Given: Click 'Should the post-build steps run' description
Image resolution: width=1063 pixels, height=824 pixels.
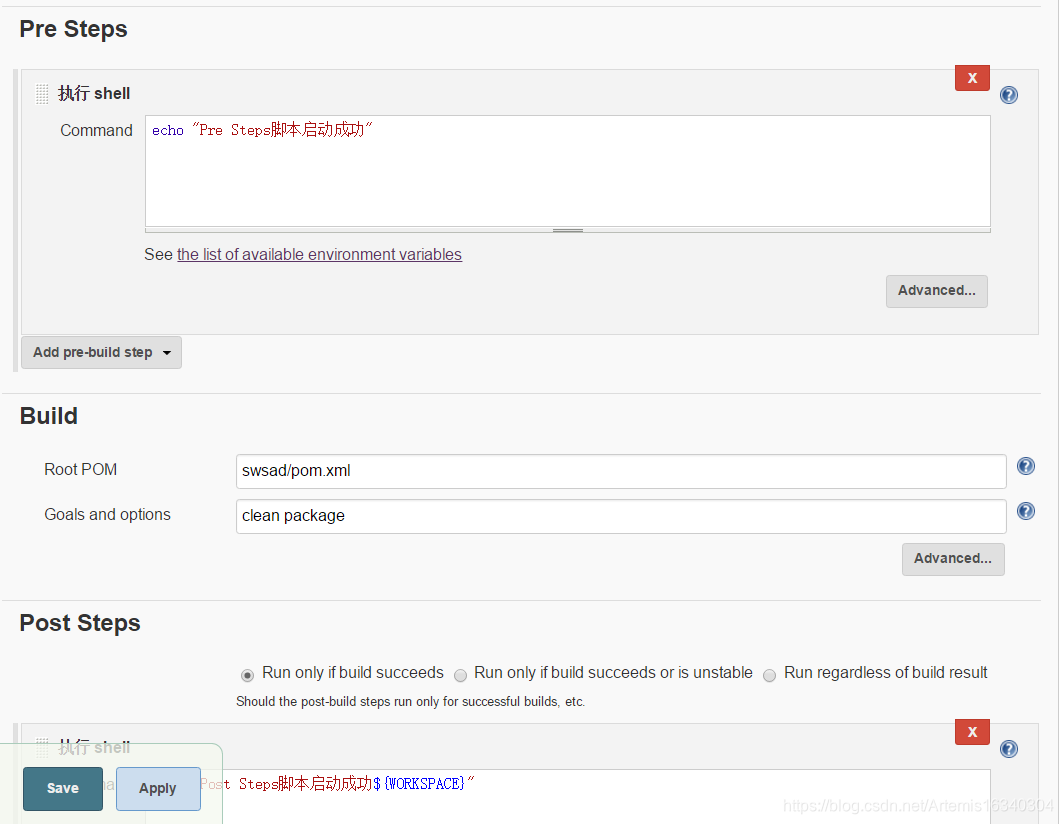Looking at the screenshot, I should coord(410,701).
